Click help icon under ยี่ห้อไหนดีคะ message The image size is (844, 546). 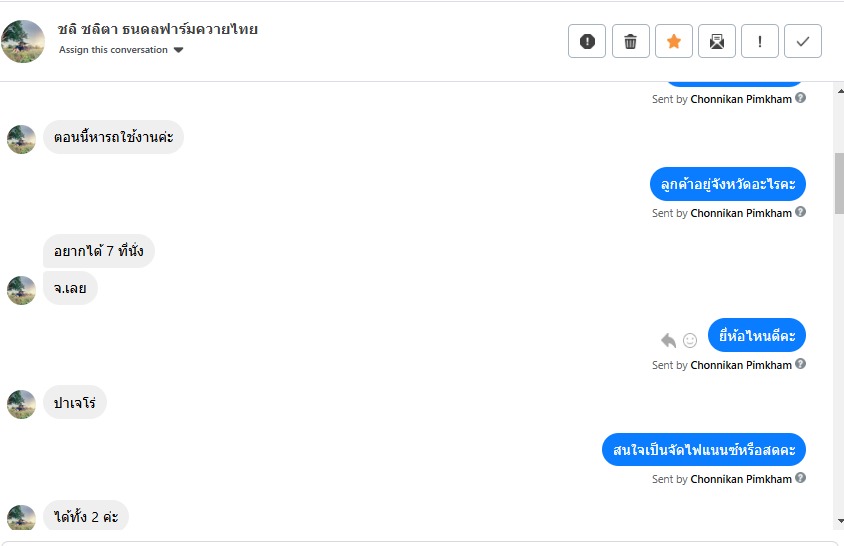[801, 364]
